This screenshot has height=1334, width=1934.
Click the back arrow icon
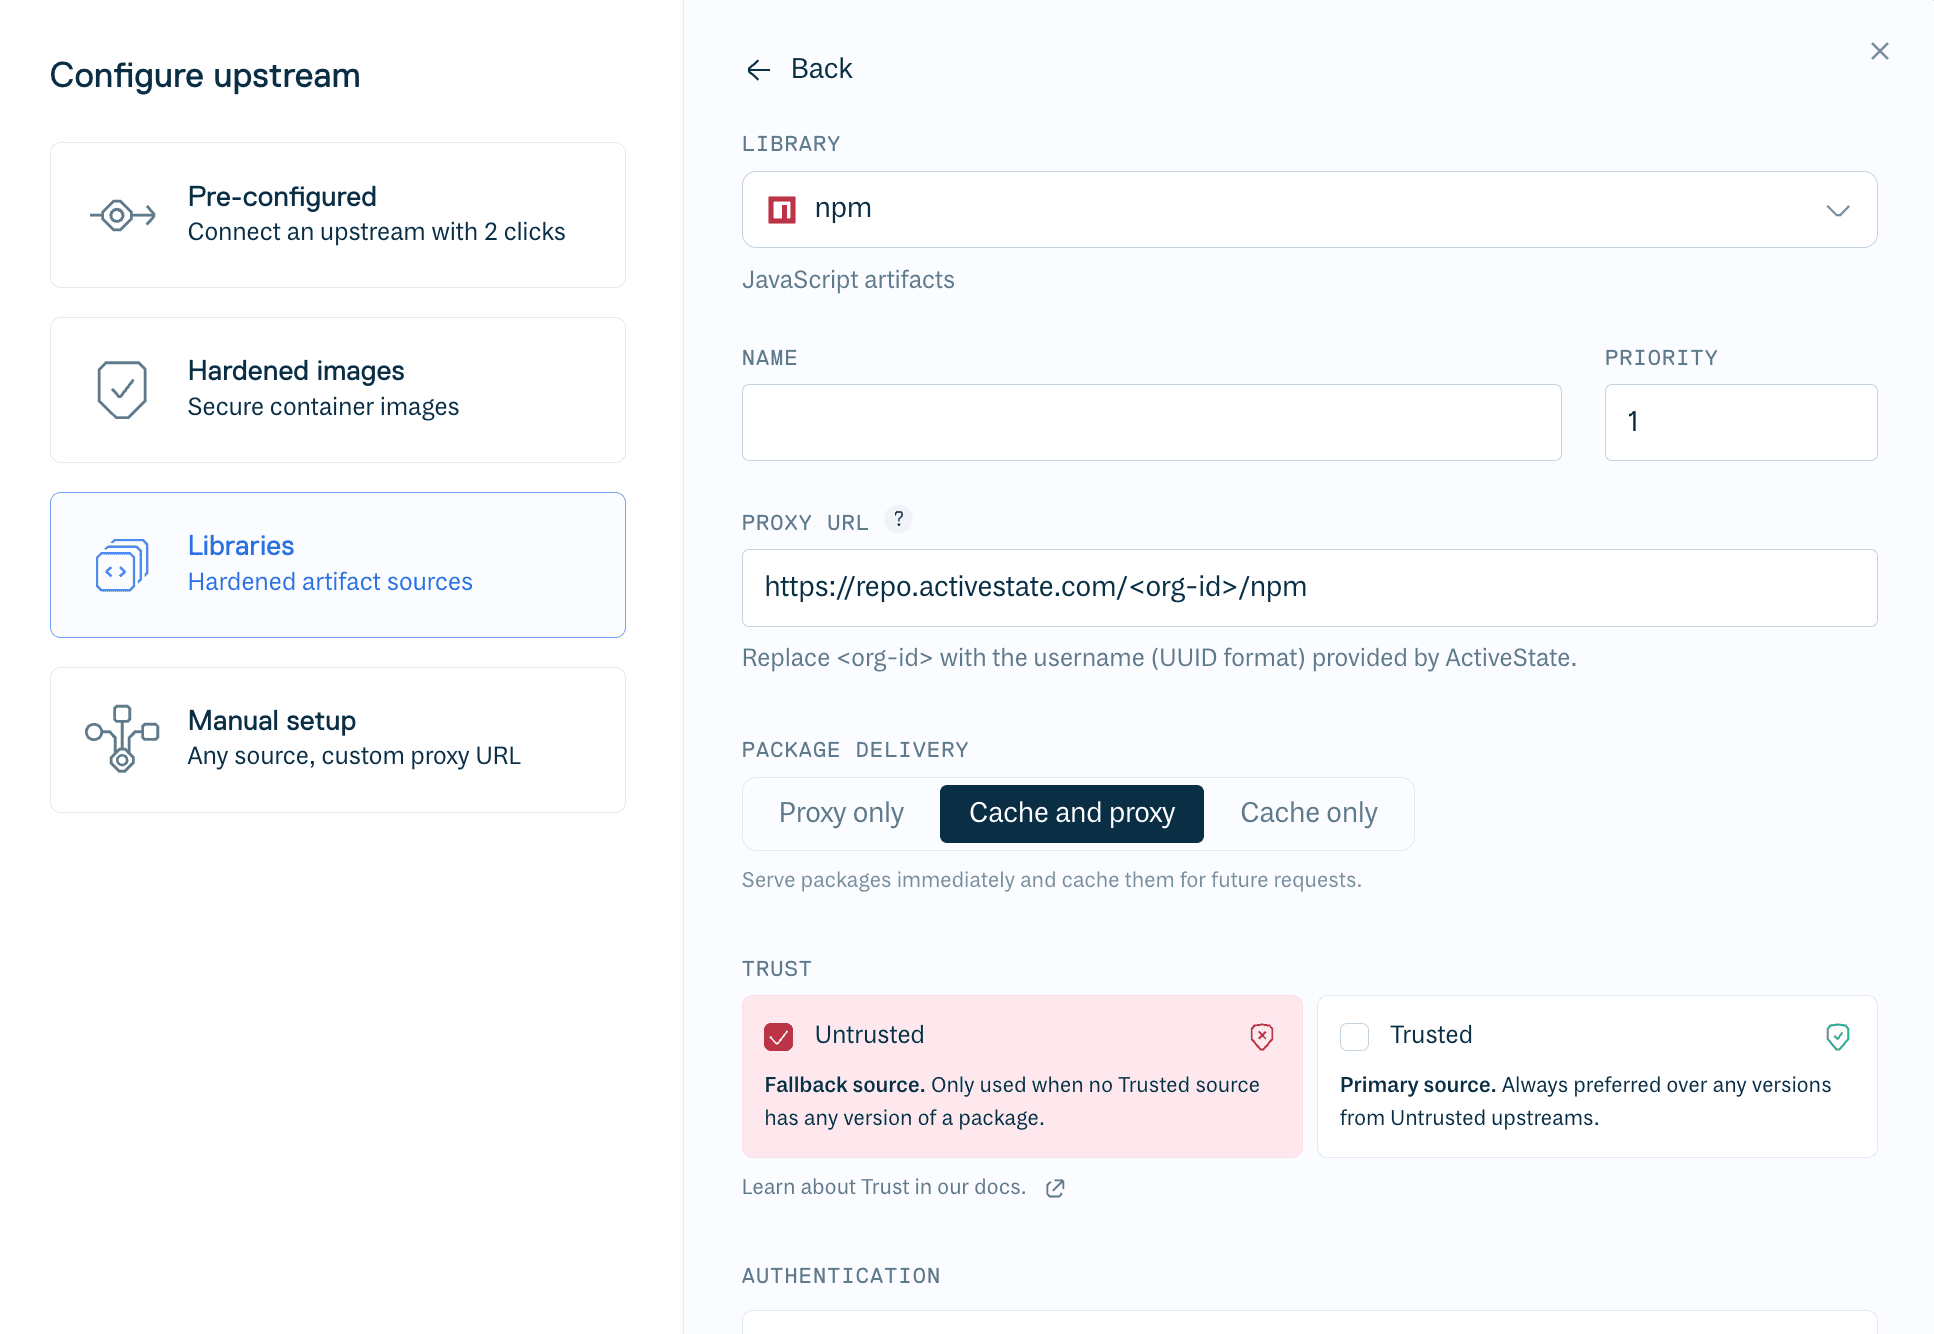coord(759,69)
